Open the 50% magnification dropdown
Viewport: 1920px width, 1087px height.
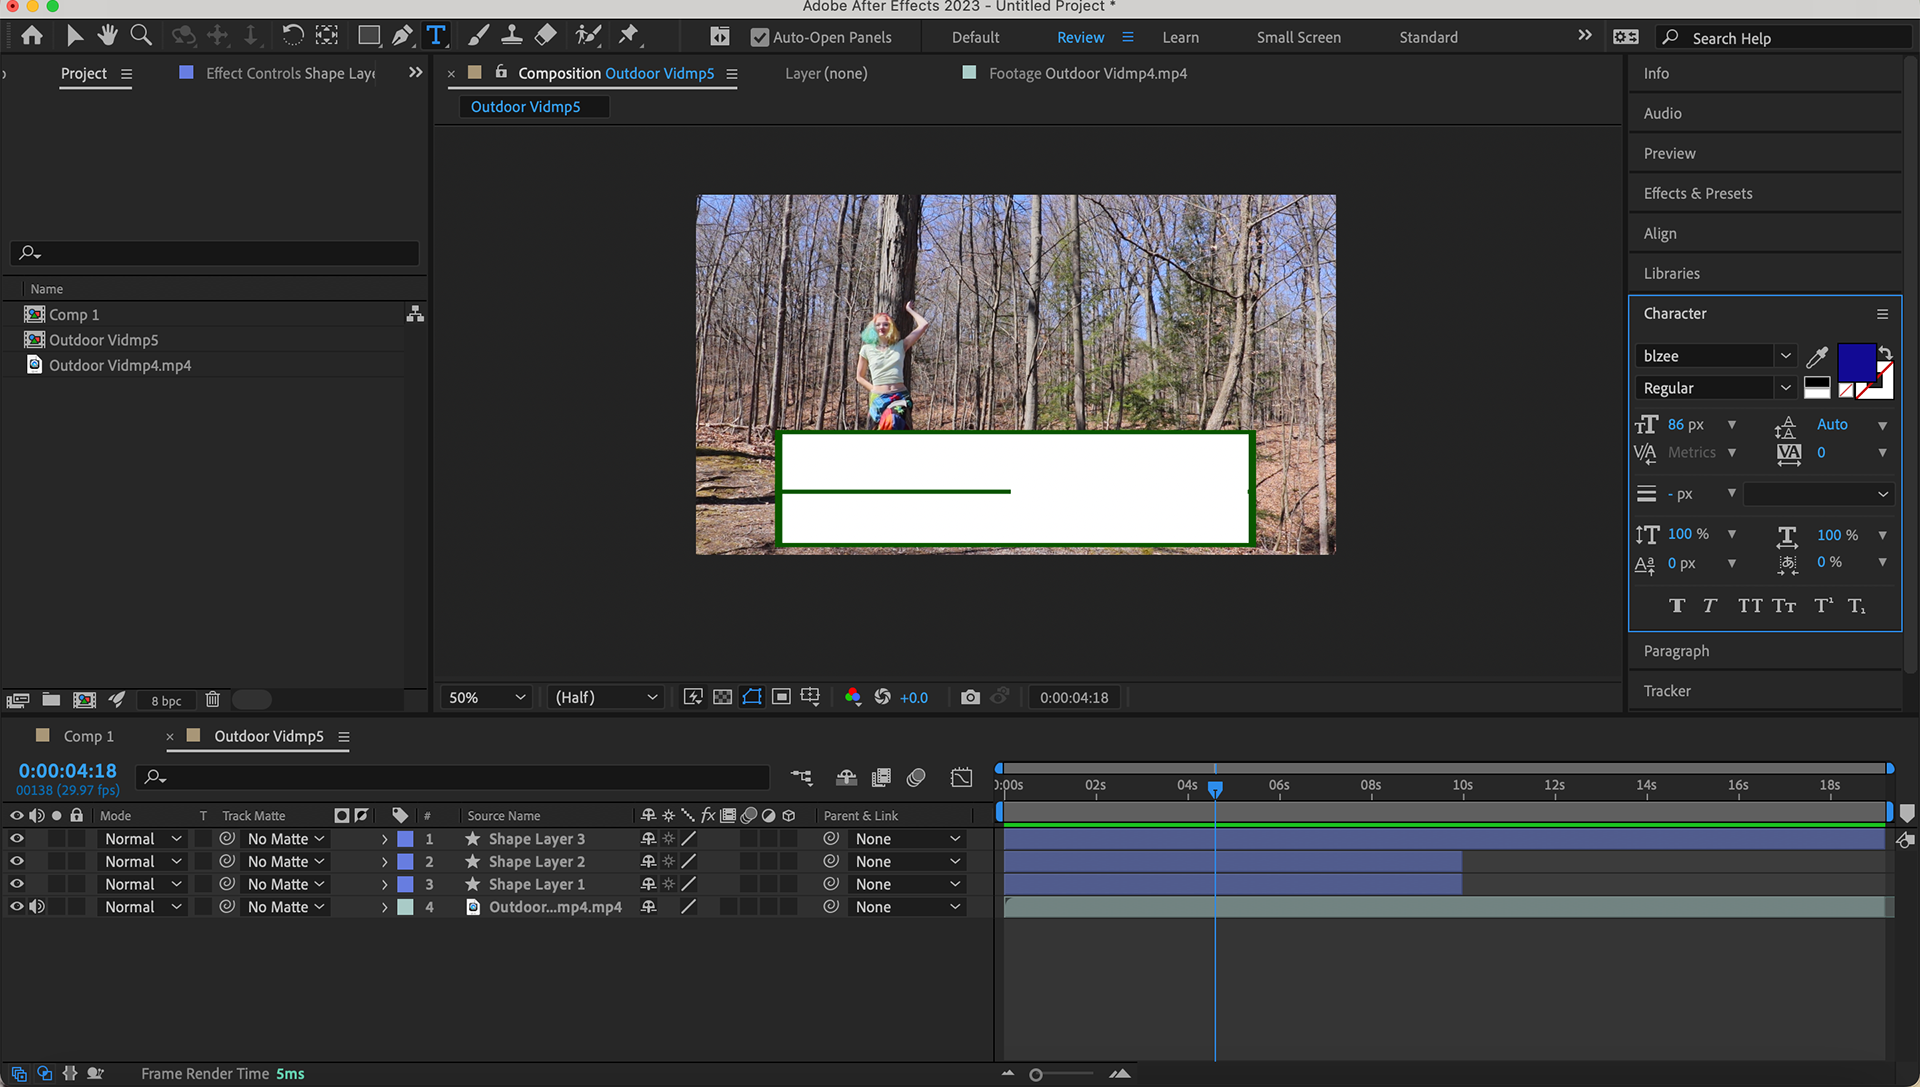point(487,697)
